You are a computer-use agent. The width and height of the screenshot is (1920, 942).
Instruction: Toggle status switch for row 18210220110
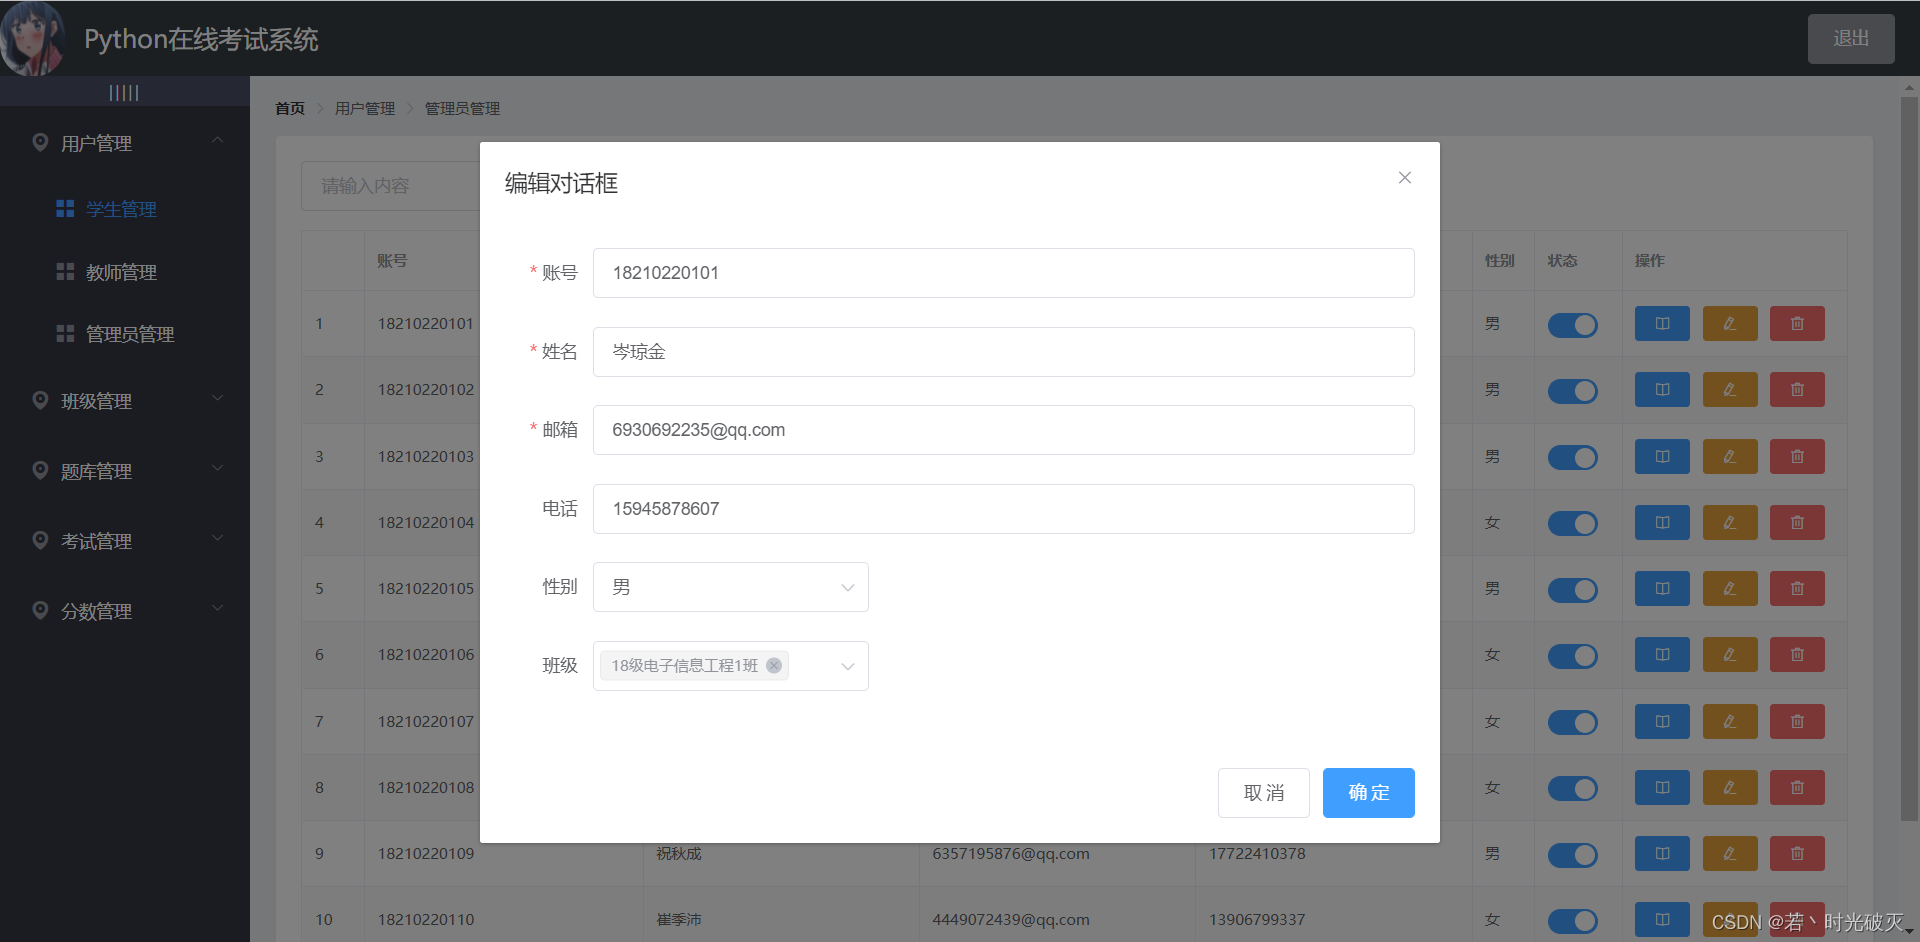point(1573,921)
